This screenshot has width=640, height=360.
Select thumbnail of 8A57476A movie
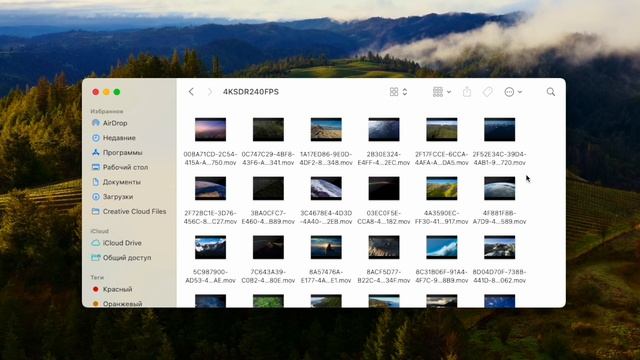326,247
